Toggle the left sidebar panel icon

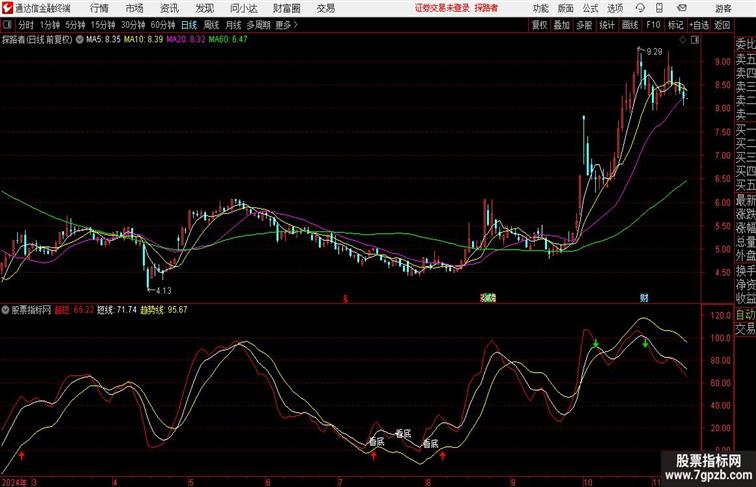[x=7, y=25]
